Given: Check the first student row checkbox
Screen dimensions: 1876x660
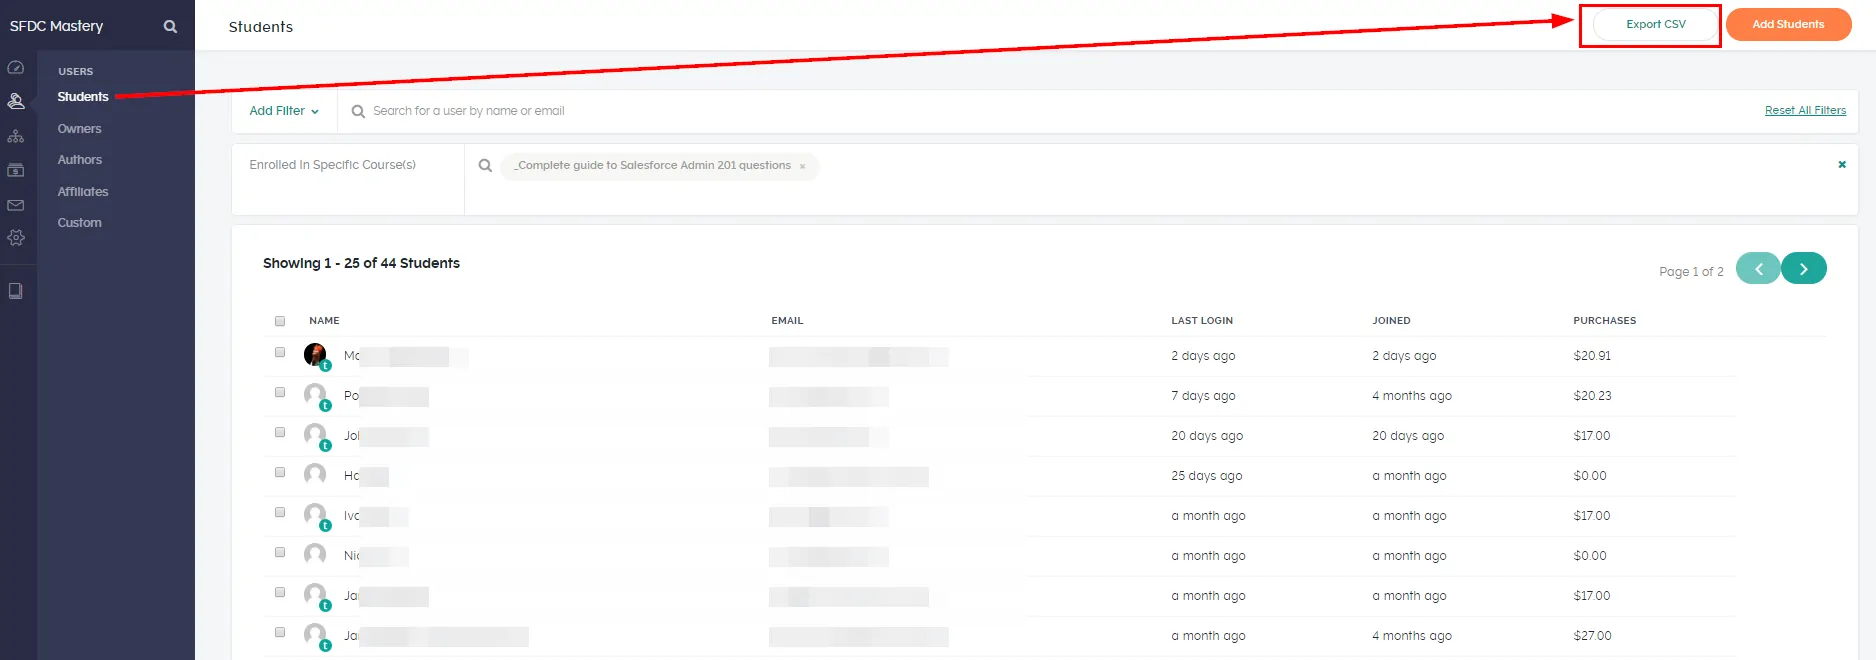Looking at the screenshot, I should tap(280, 352).
